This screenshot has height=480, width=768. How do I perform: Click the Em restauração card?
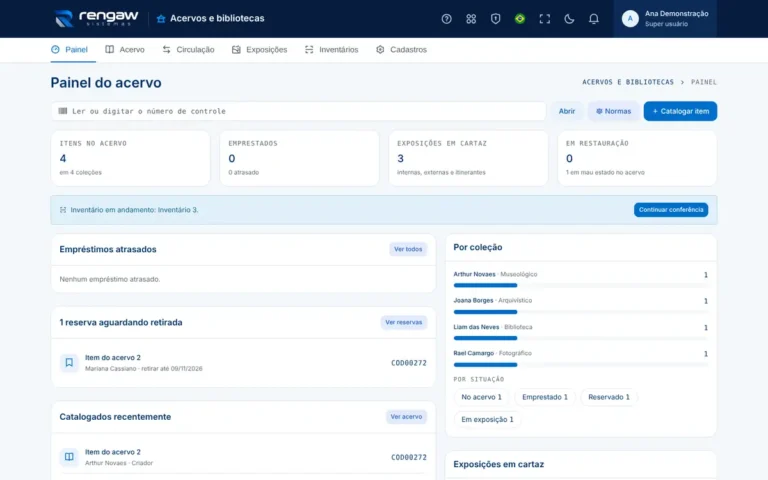(637, 158)
